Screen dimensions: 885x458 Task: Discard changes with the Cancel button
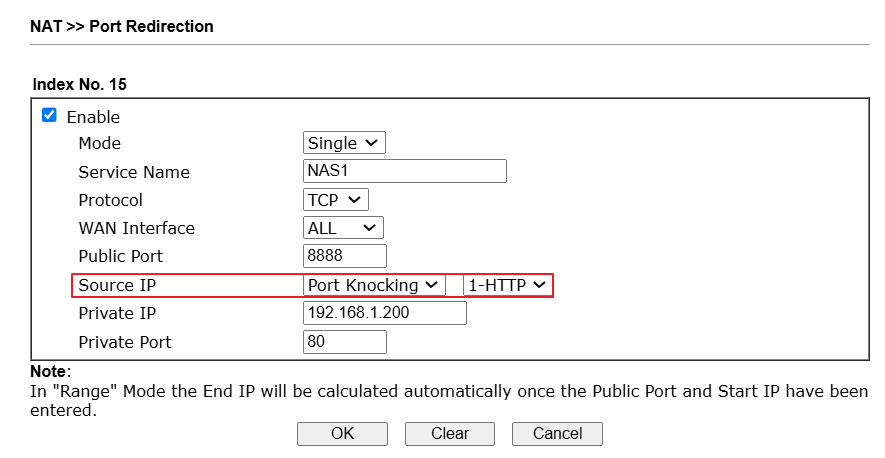point(558,434)
